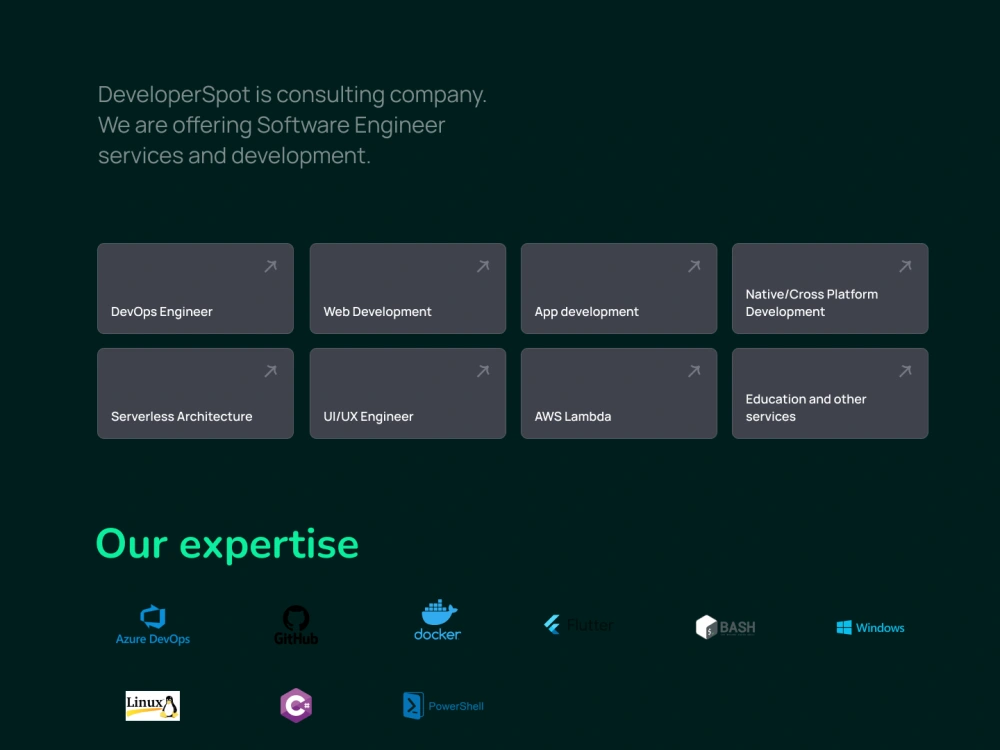Open the Serverless Architecture card
The width and height of the screenshot is (1000, 750).
pos(195,393)
